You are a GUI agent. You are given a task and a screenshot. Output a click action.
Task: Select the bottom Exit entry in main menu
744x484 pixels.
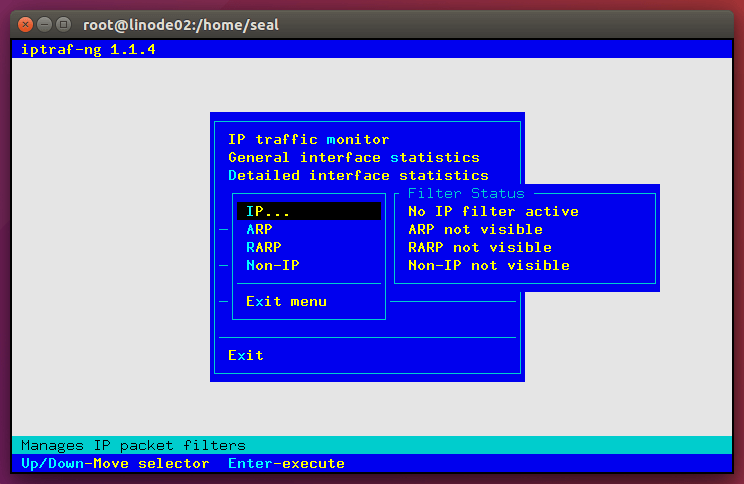tap(246, 355)
